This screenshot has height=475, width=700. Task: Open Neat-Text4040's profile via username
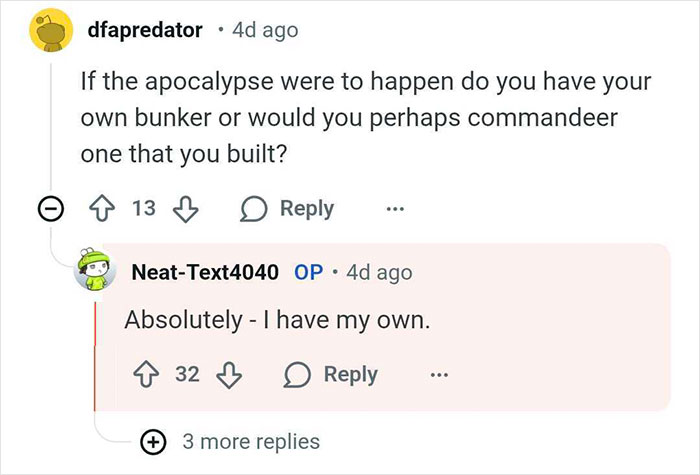(205, 272)
